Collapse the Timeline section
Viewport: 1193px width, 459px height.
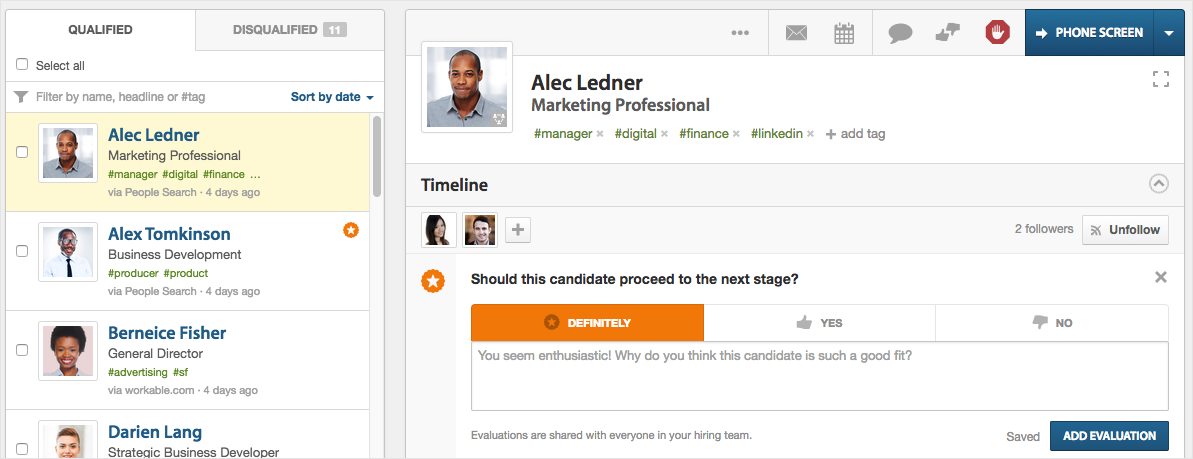click(1159, 184)
